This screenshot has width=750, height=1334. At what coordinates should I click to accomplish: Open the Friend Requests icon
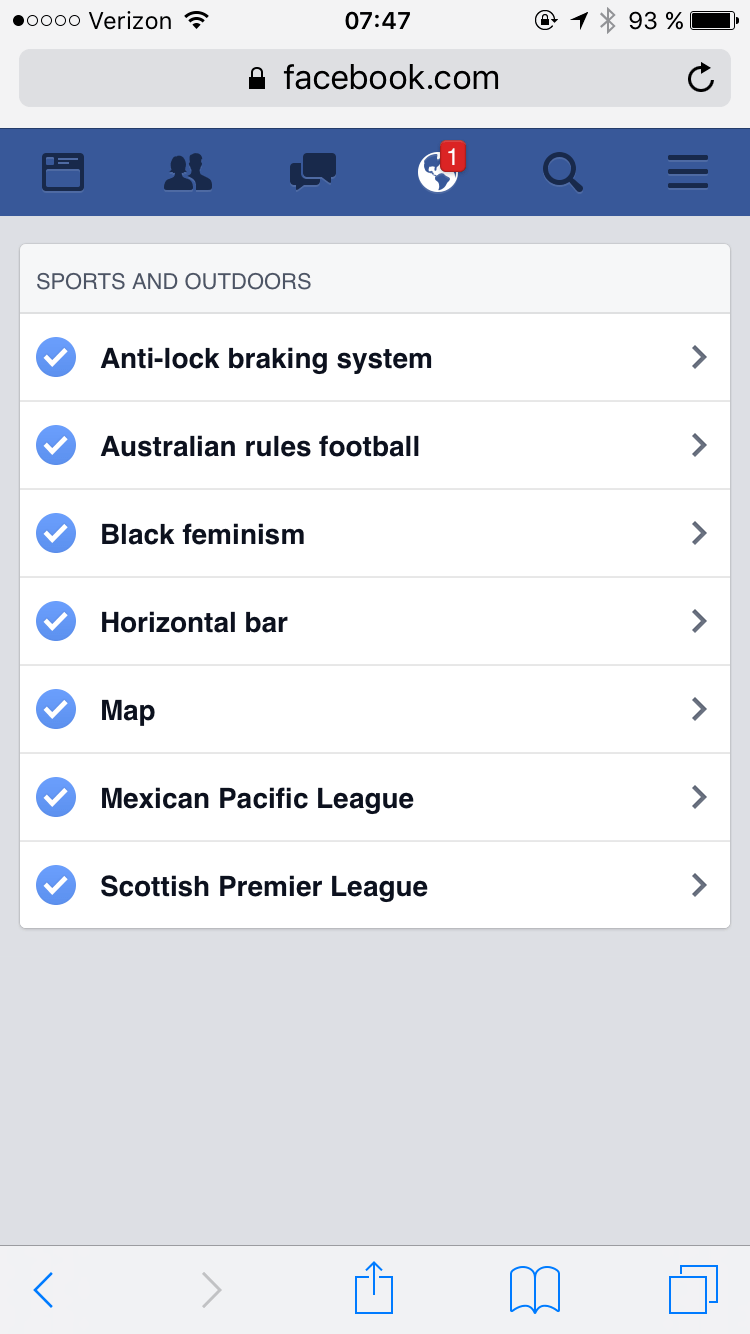[x=188, y=172]
